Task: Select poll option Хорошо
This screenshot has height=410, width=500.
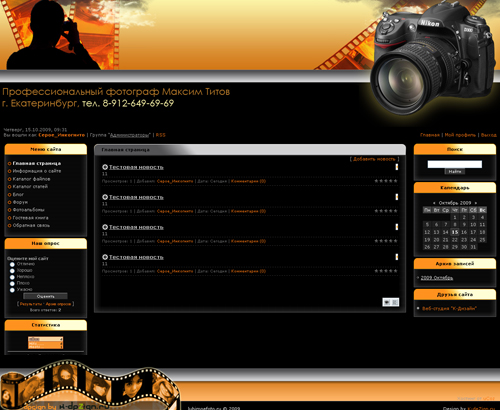Action: [x=12, y=271]
